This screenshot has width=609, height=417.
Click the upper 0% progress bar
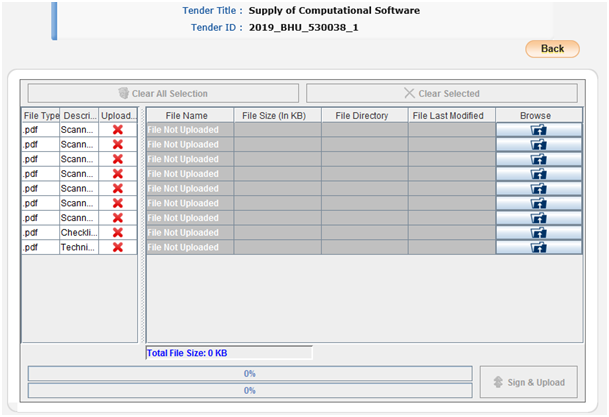[x=249, y=374]
